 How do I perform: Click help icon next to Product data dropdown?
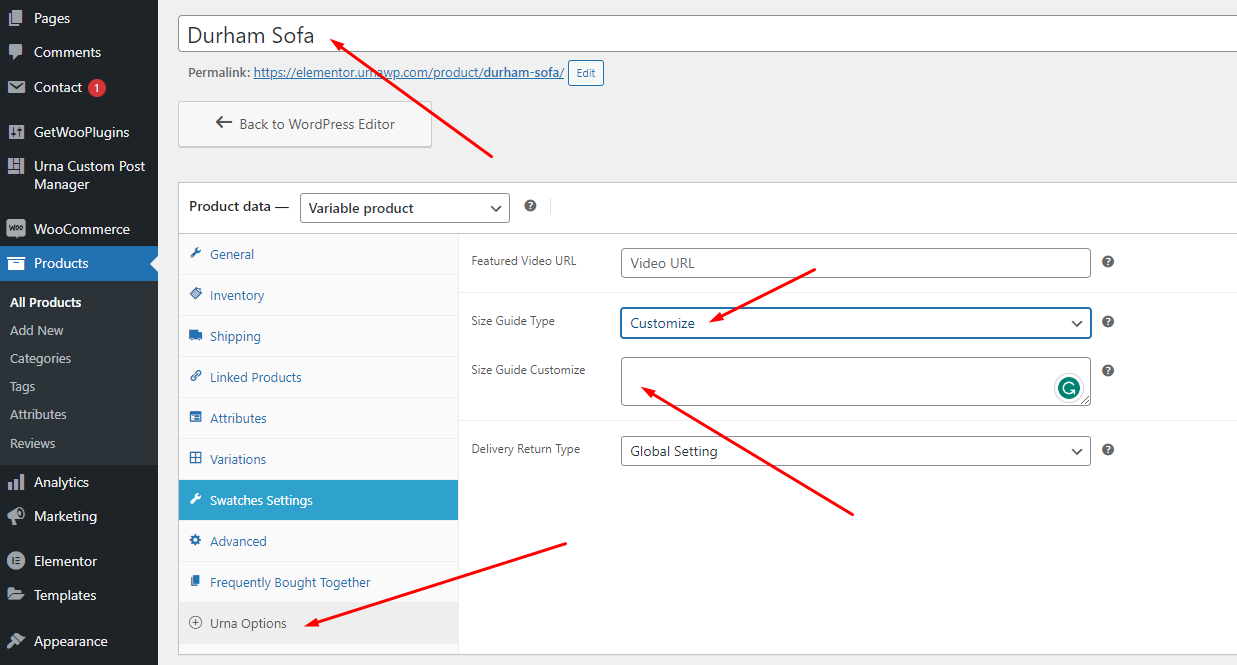[x=530, y=206]
